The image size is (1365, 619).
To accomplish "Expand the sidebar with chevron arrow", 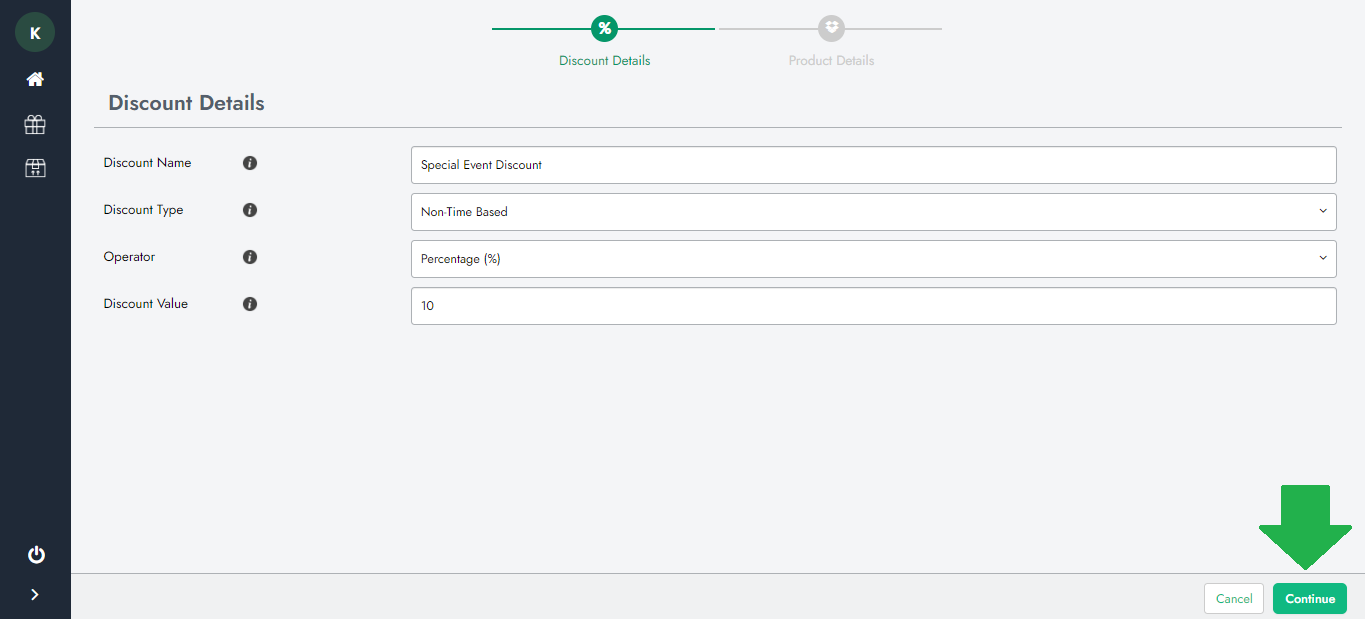I will coord(35,595).
